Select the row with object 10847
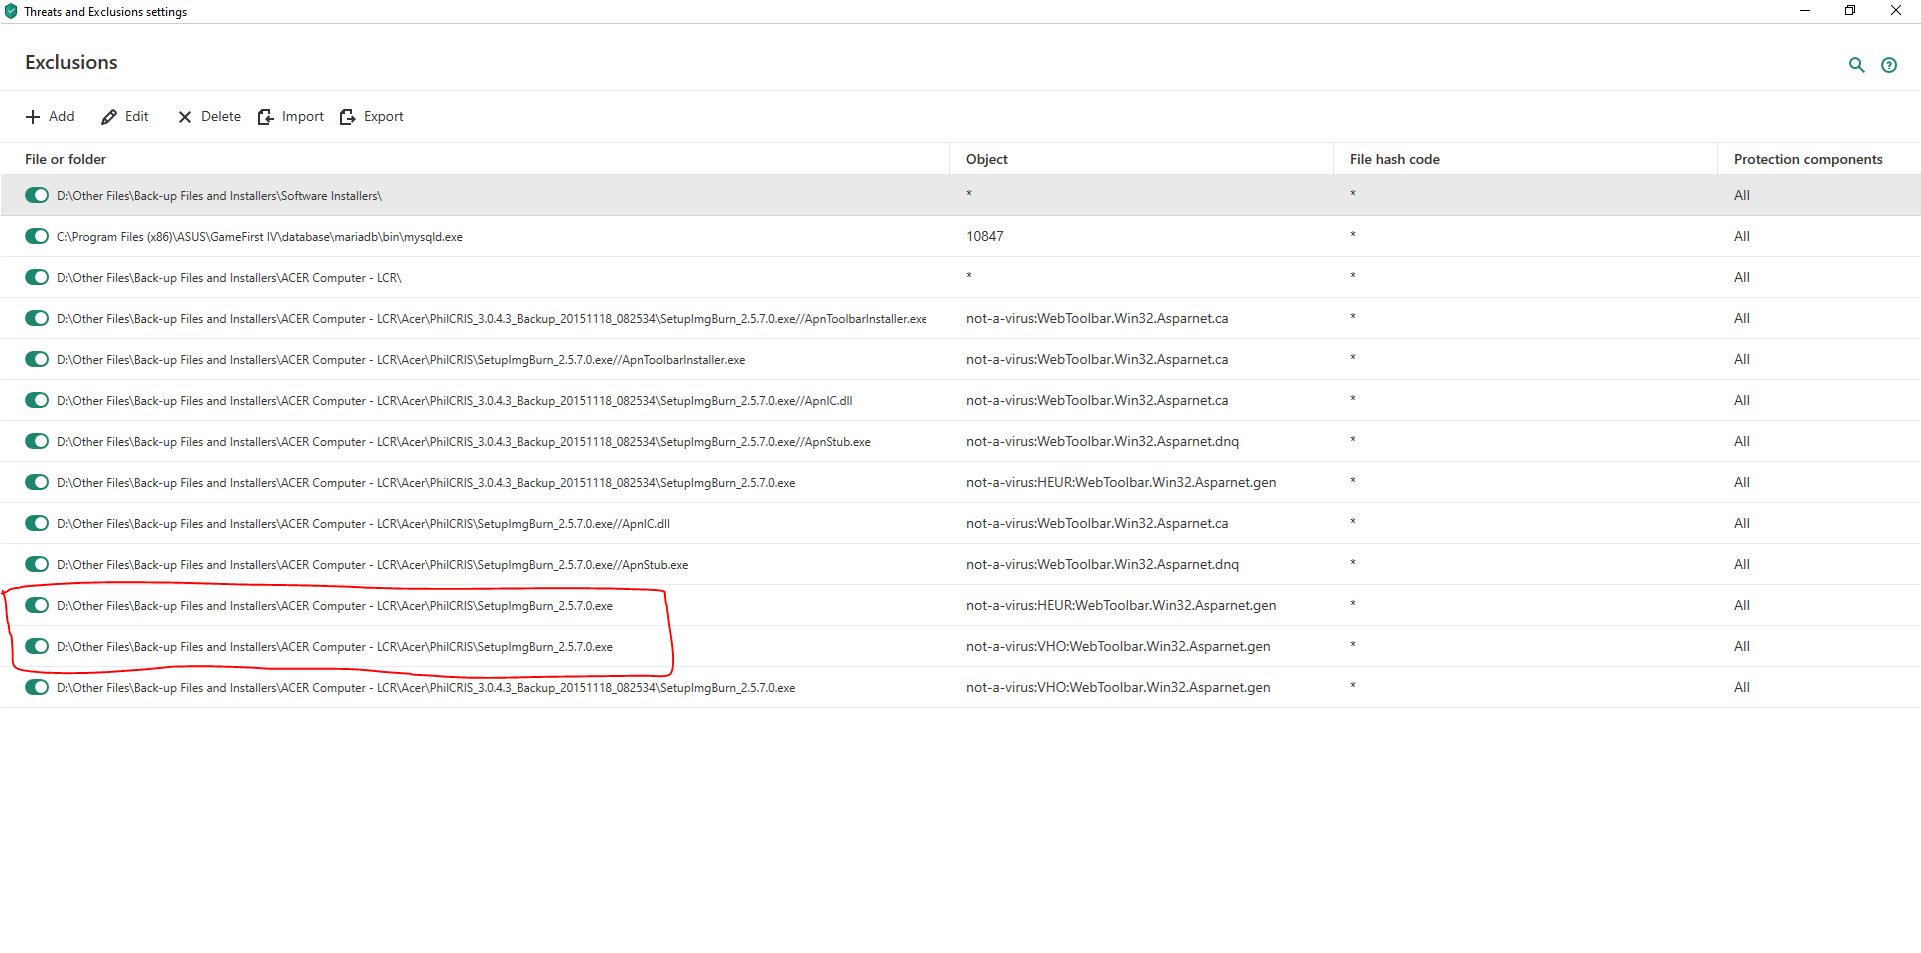 pyautogui.click(x=984, y=236)
